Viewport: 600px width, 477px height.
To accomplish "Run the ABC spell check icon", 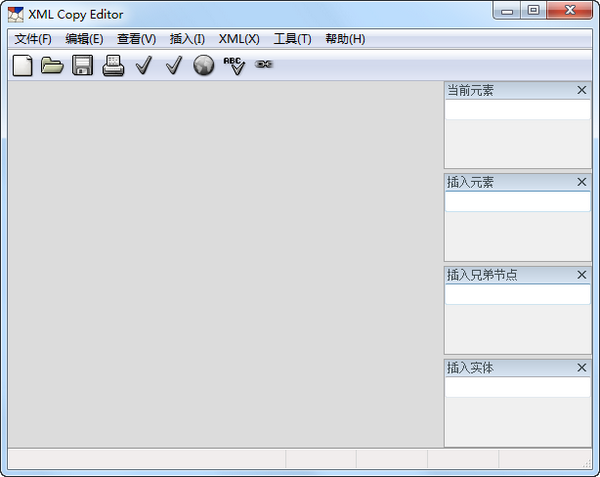I will [x=233, y=66].
